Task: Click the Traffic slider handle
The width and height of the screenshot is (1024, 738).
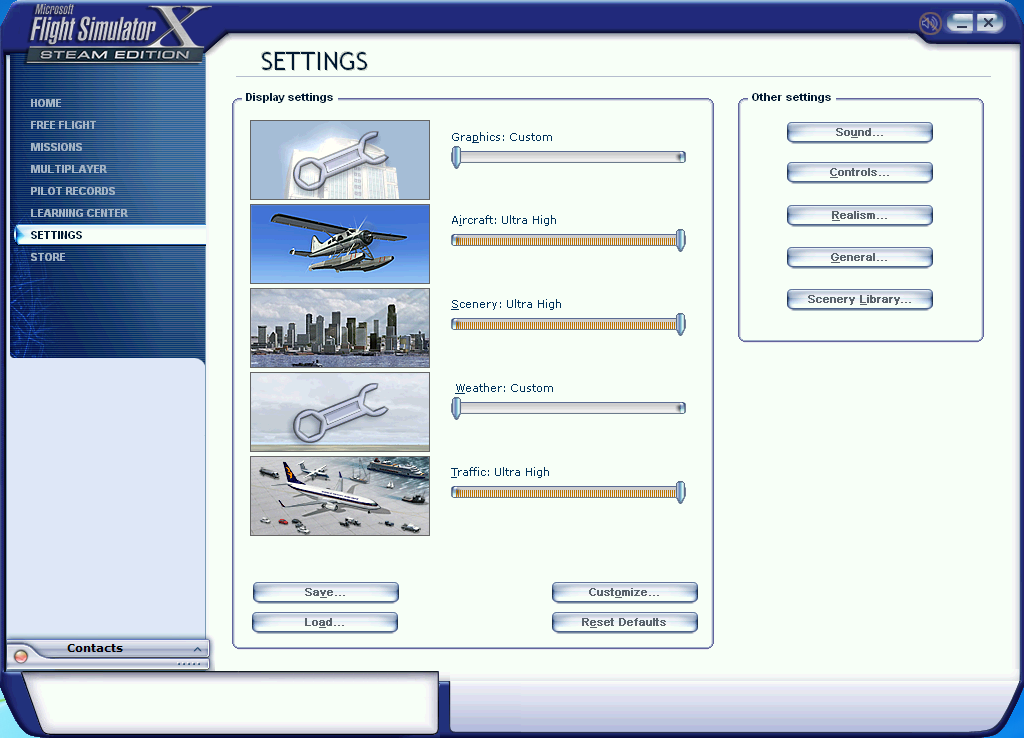Action: pyautogui.click(x=681, y=492)
